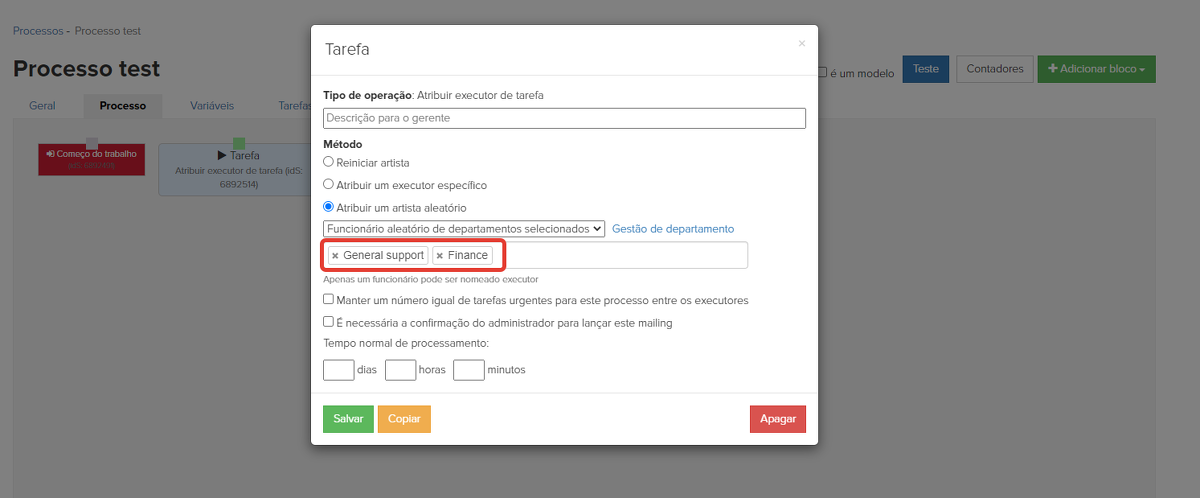Screen dimensions: 1200x498
Task: Click the gray connector on start block
Action: click(x=92, y=144)
